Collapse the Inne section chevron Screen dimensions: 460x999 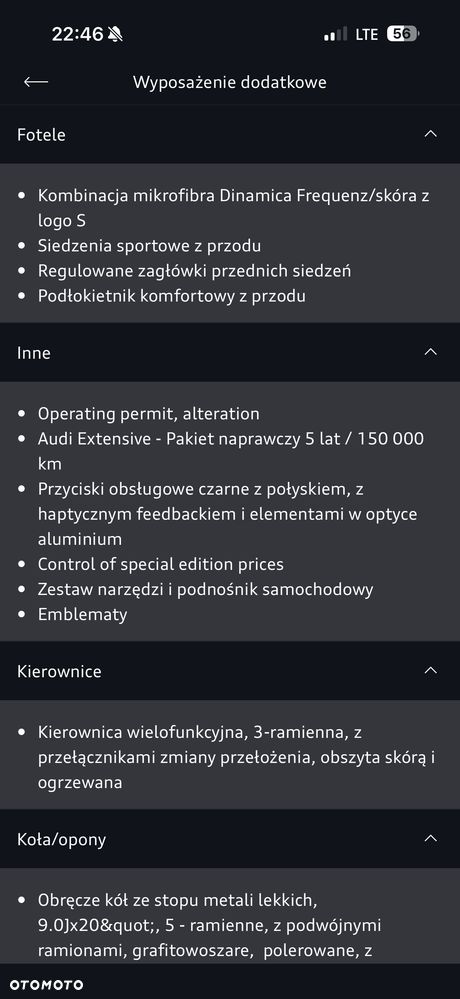[431, 352]
